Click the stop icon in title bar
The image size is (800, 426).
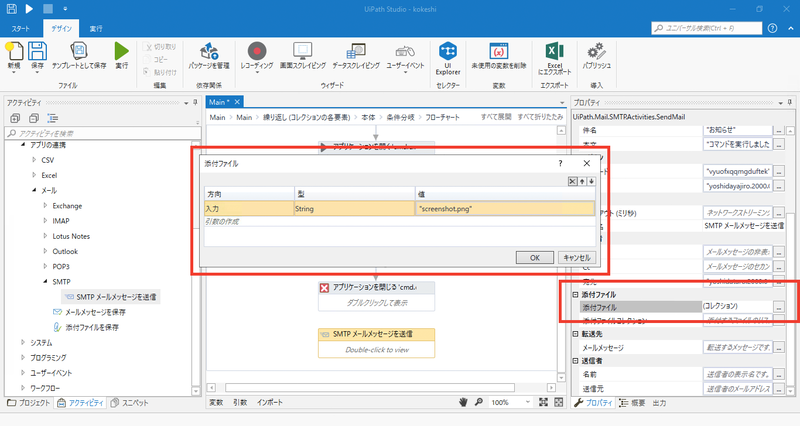point(47,9)
